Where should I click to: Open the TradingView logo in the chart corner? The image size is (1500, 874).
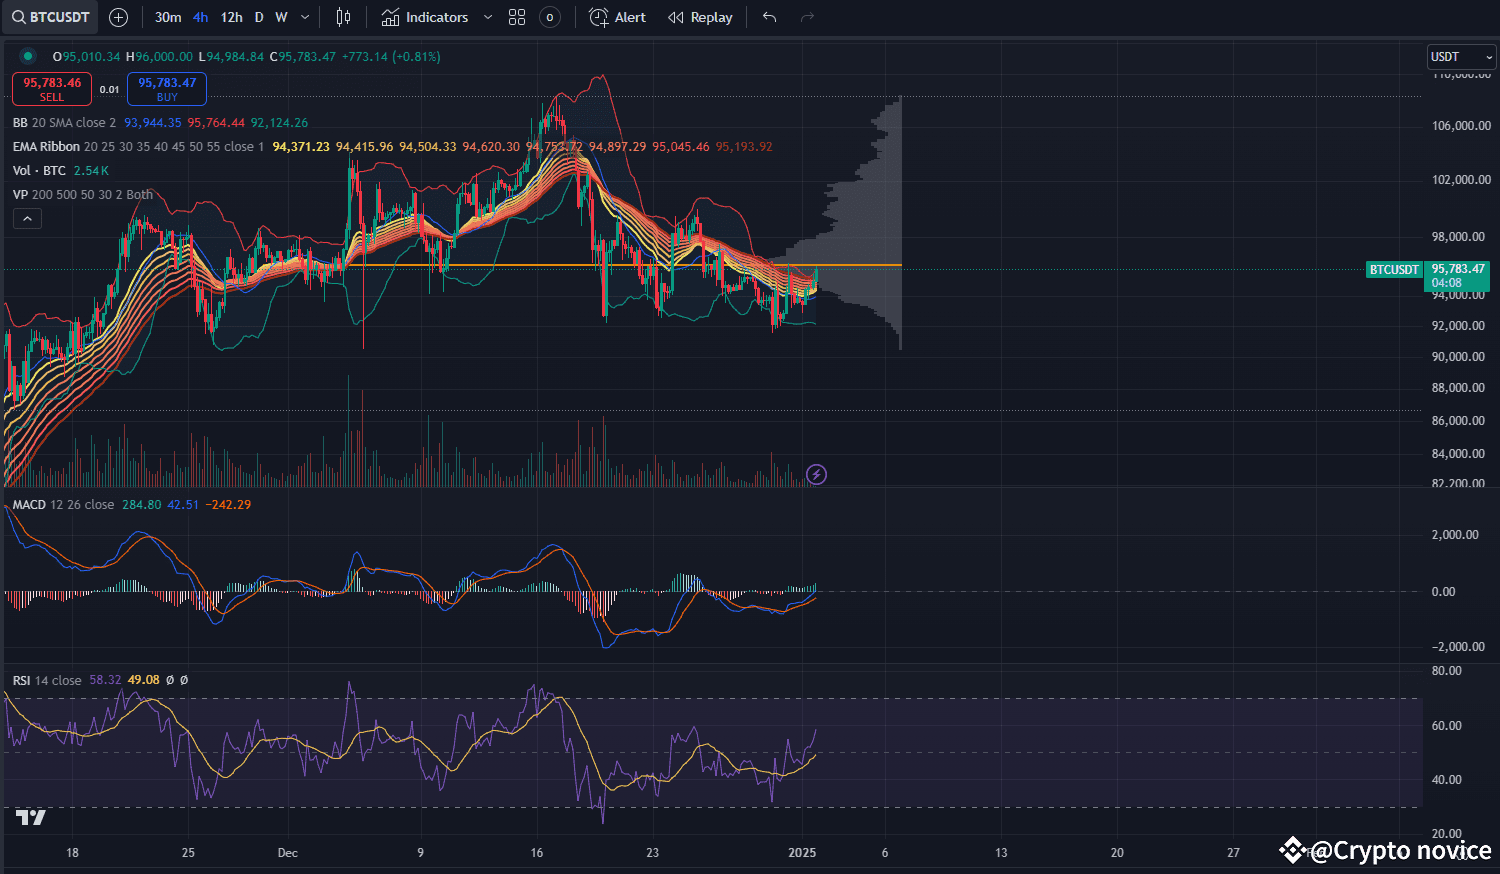[31, 818]
